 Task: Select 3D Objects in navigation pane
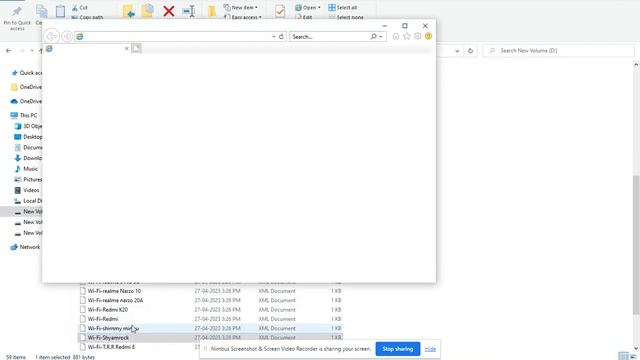point(29,126)
